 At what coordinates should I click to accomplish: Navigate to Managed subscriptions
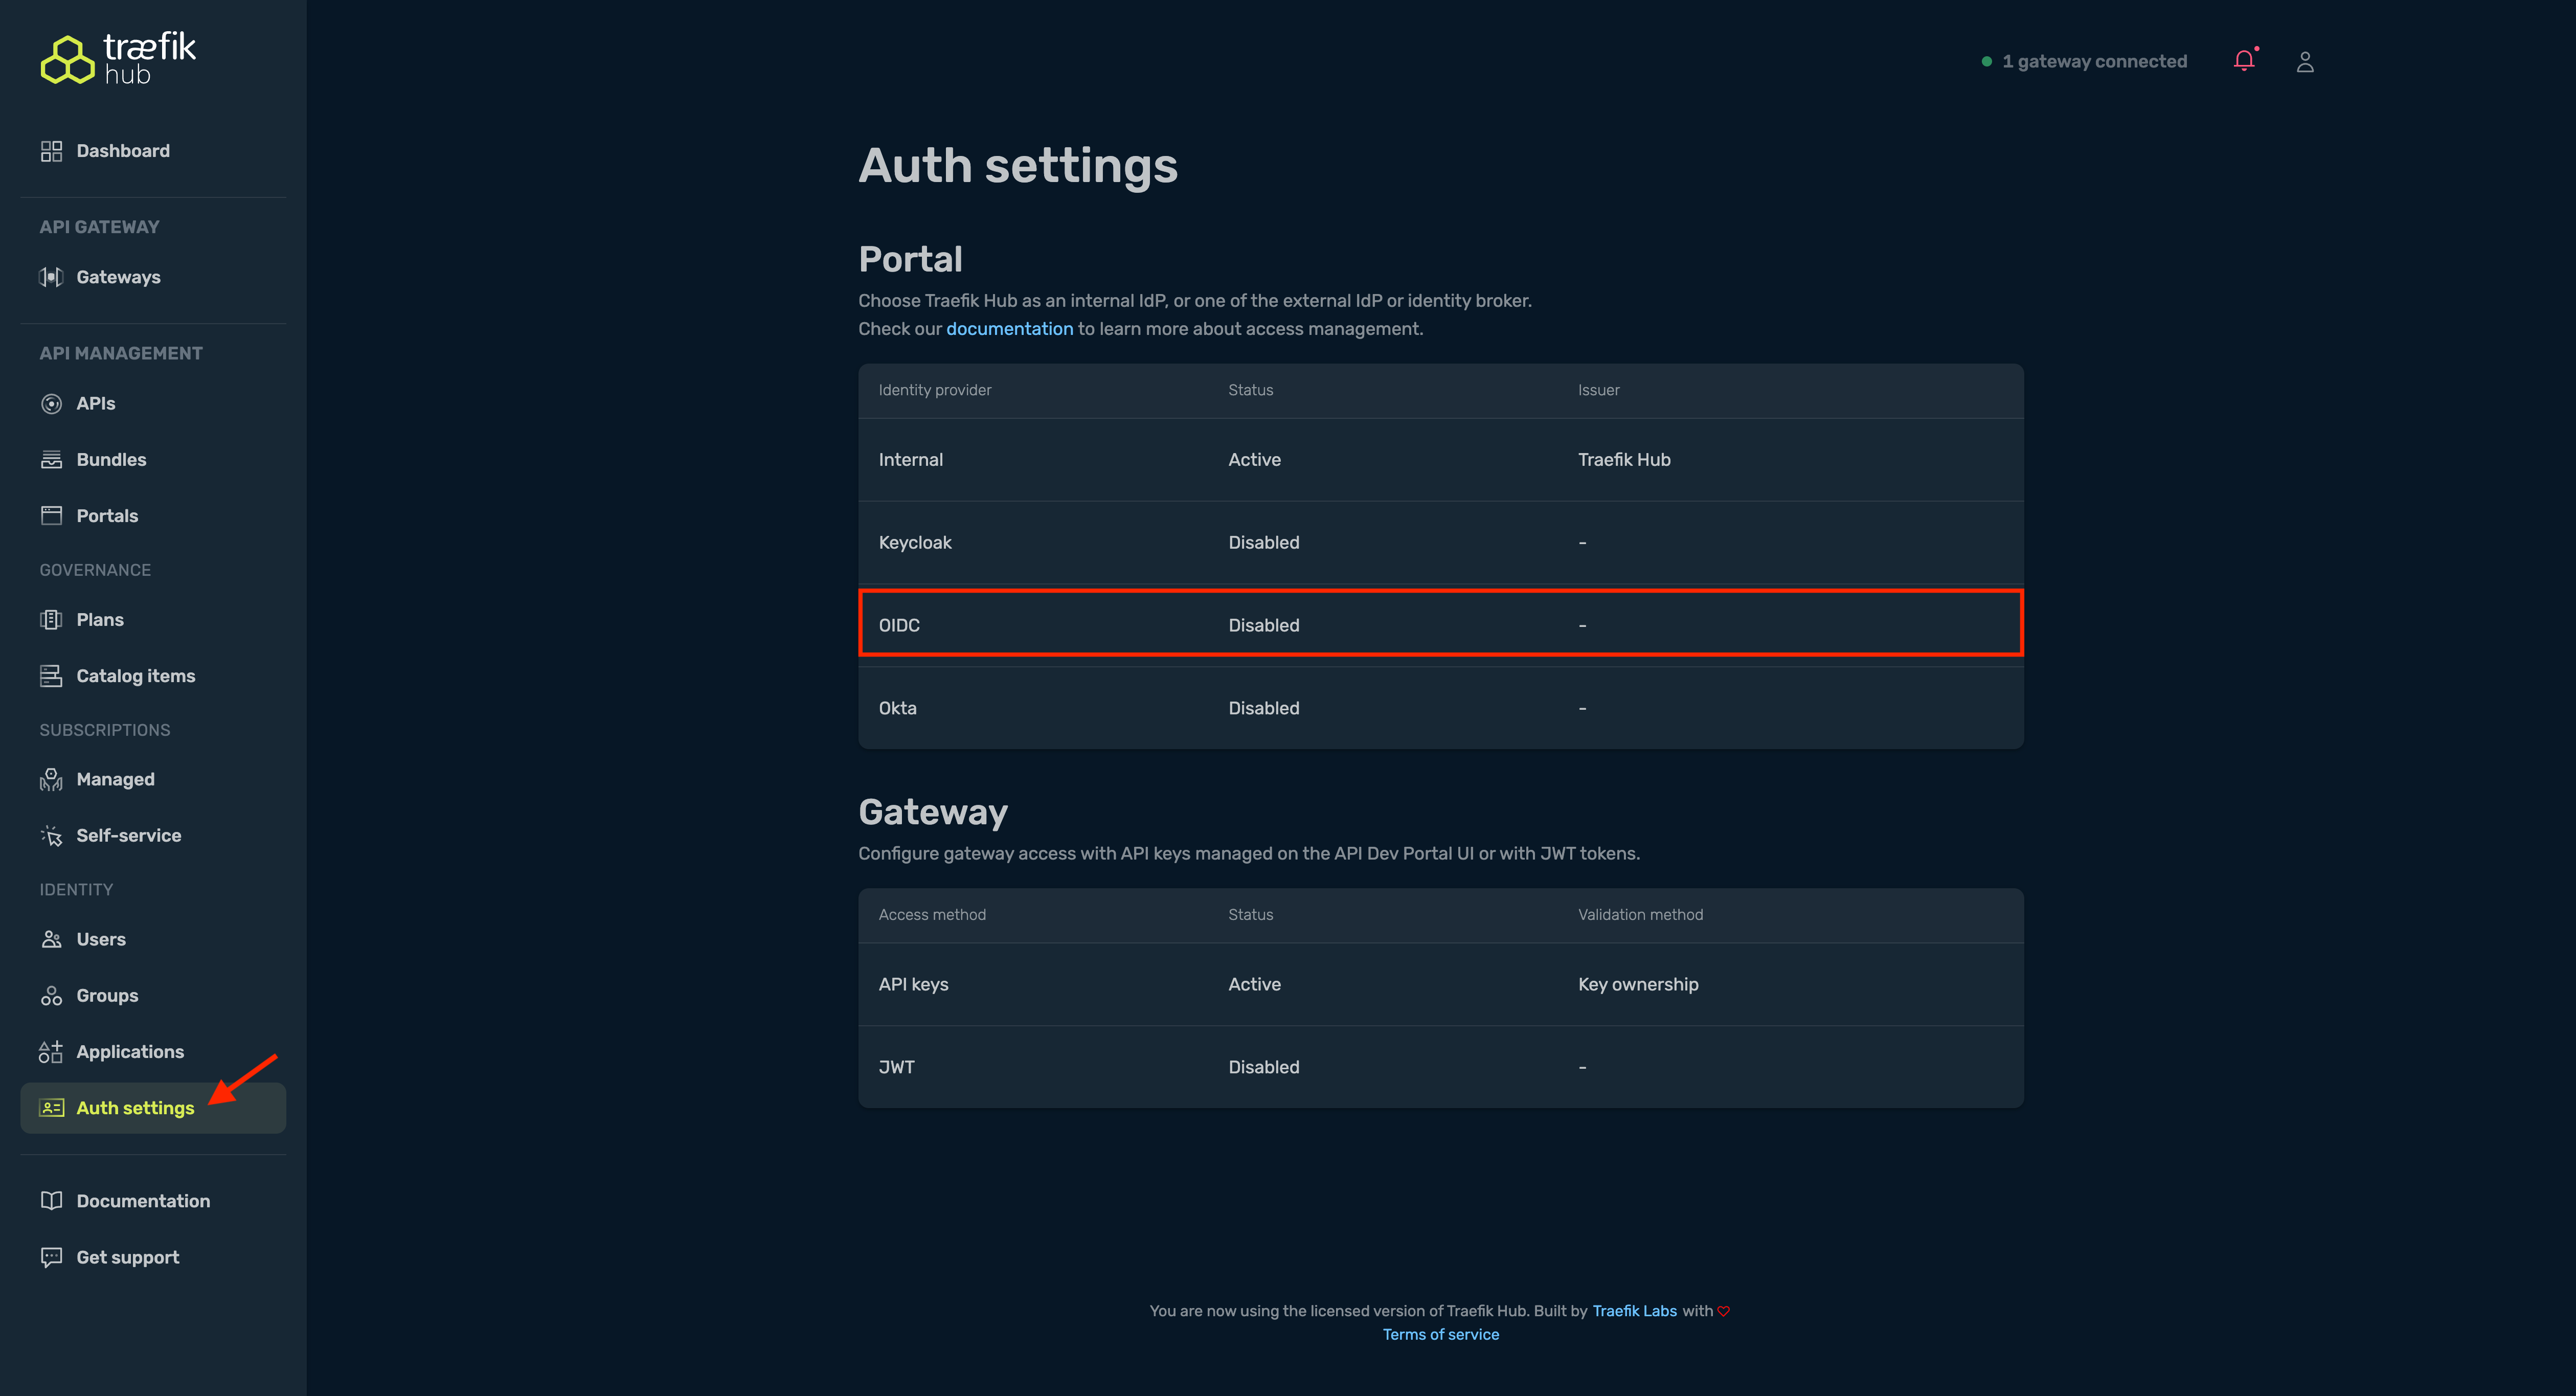click(x=115, y=779)
